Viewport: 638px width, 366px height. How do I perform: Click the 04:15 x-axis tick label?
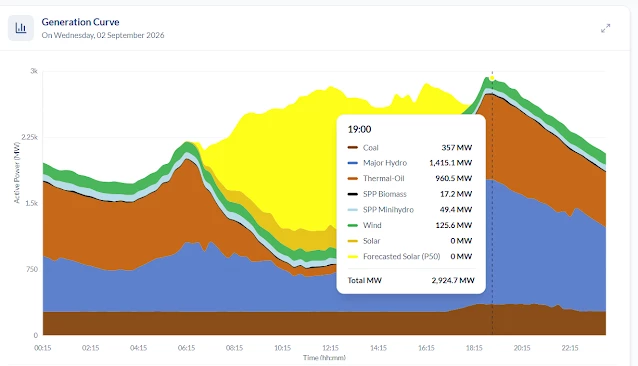(x=138, y=348)
